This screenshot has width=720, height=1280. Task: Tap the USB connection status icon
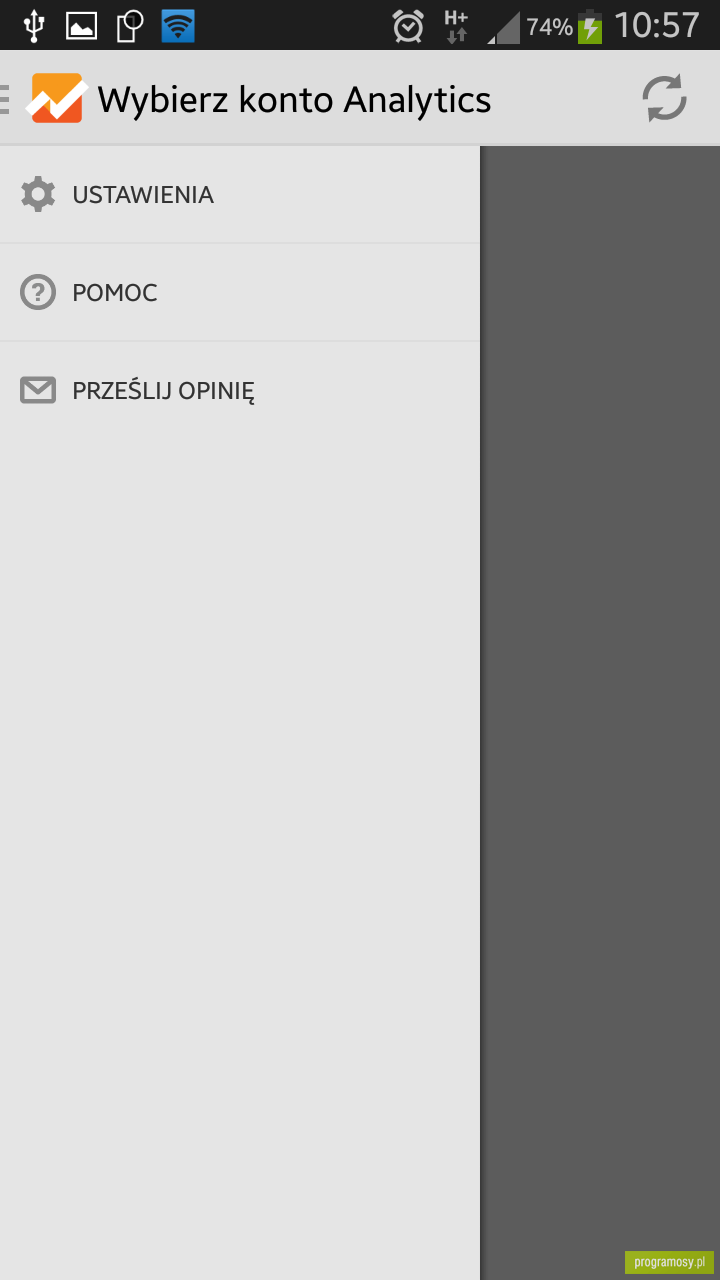point(34,26)
